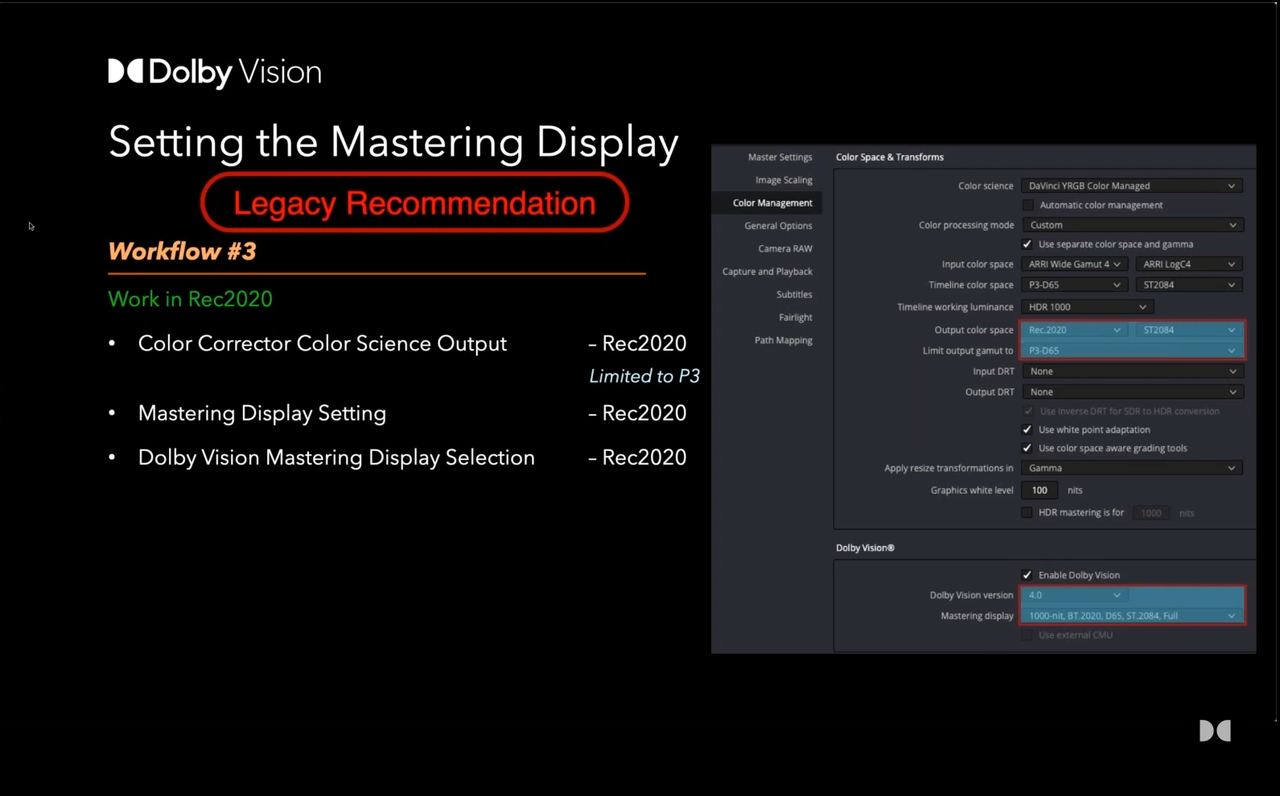1280x796 pixels.
Task: Click the Color Space & Transforms header
Action: [890, 157]
